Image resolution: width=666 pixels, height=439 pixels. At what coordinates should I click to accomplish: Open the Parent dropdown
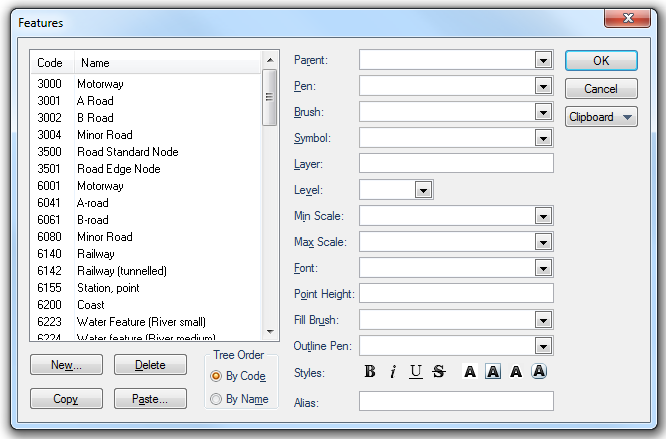point(543,60)
